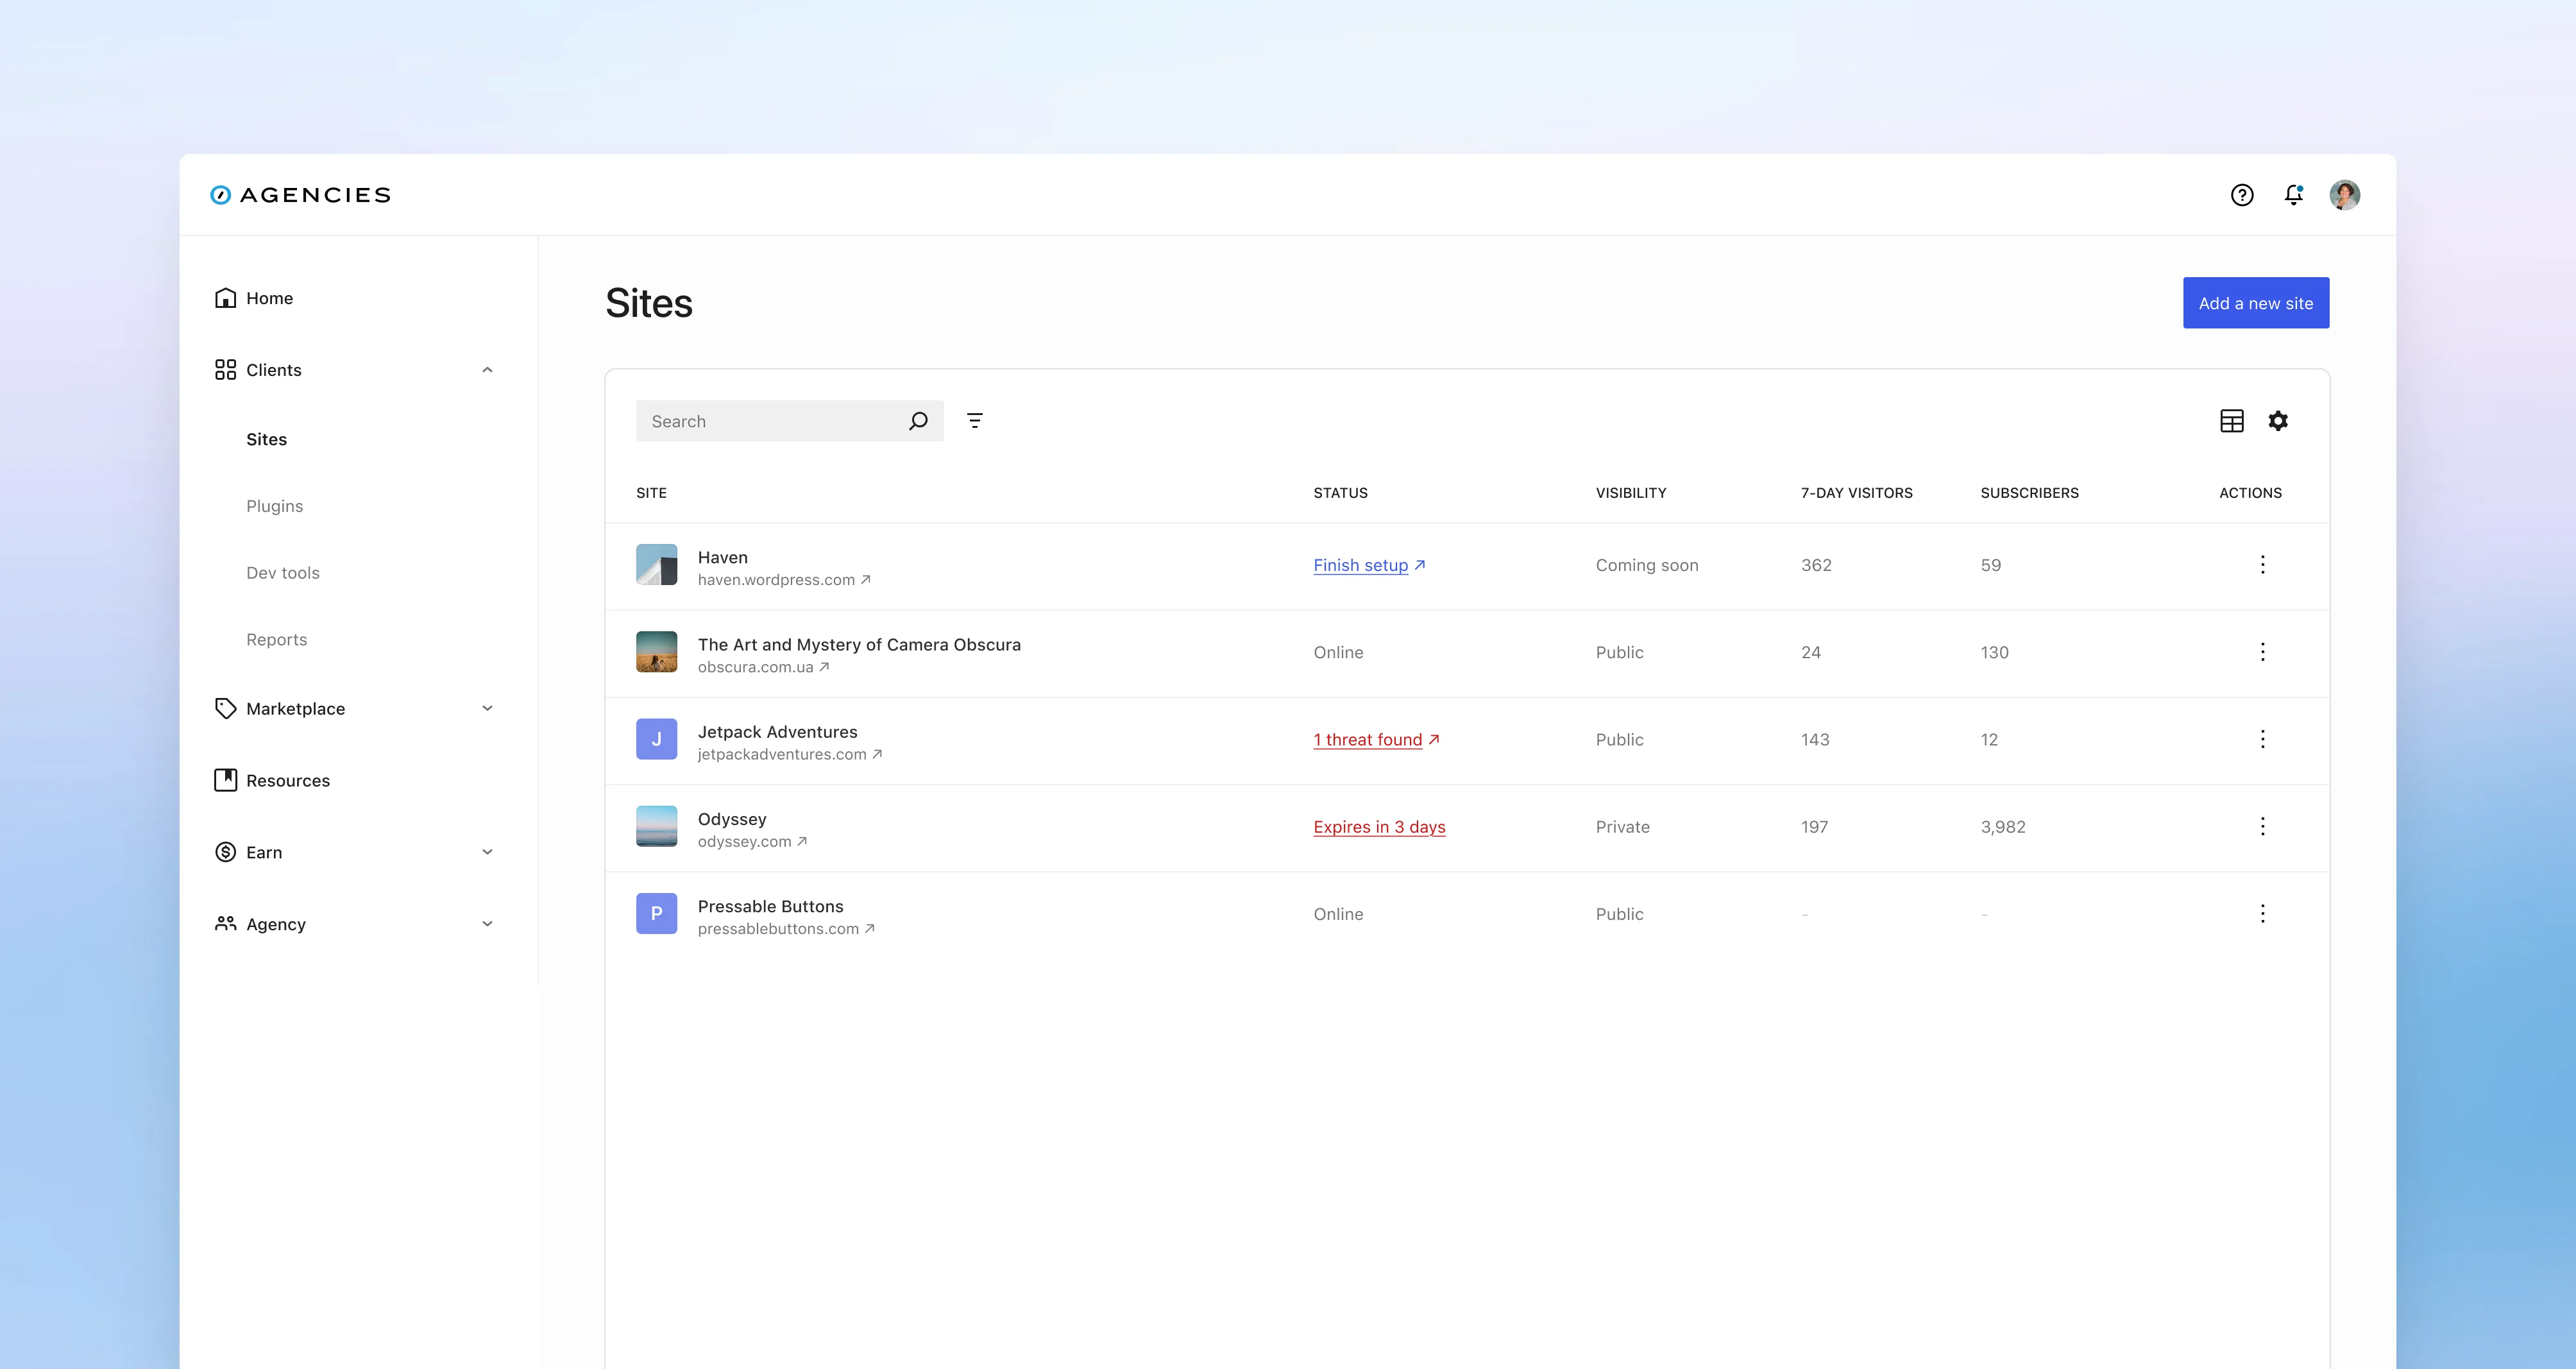Viewport: 2576px width, 1369px height.
Task: Click the Add a new site button
Action: coord(2255,302)
